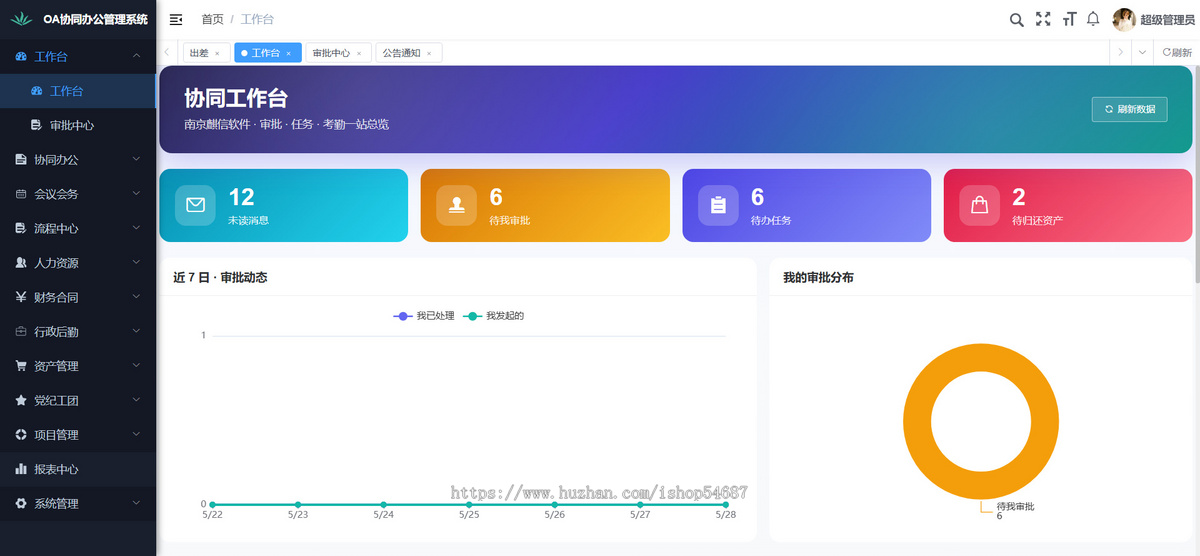Viewport: 1200px width, 556px height.
Task: Expand the 人力资源 menu chevron
Action: pos(136,263)
